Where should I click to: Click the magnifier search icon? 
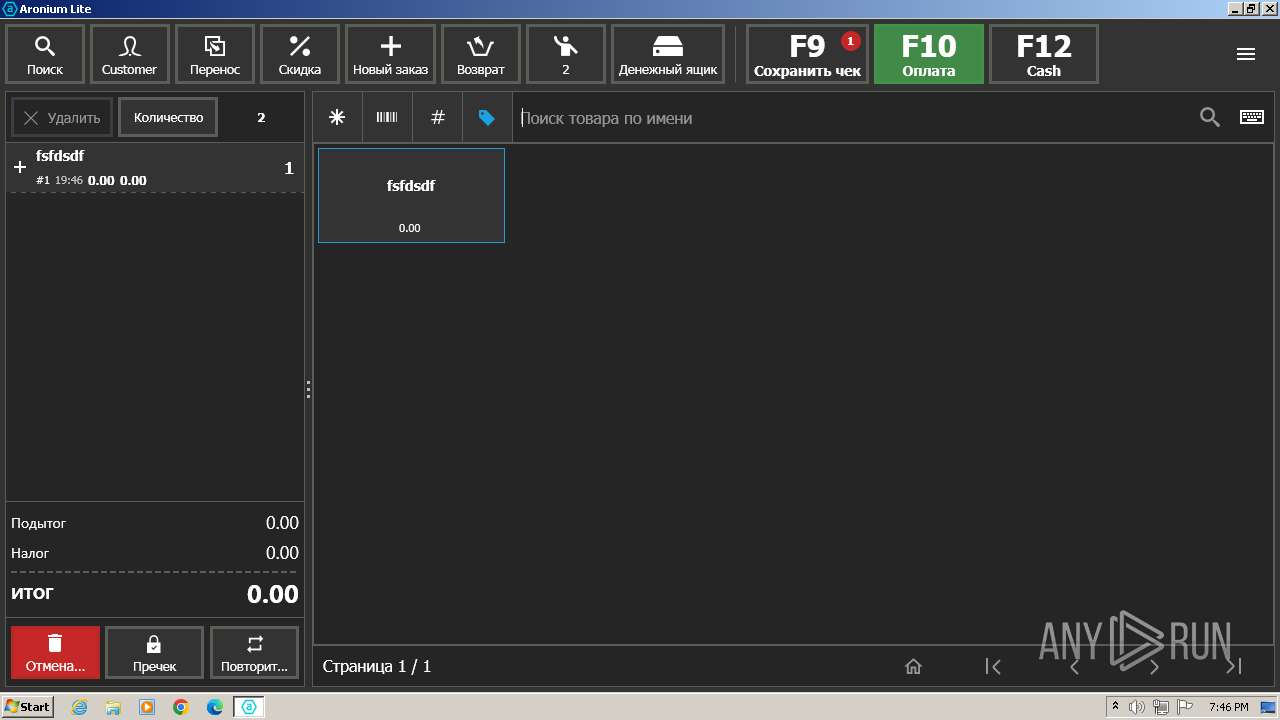1210,118
